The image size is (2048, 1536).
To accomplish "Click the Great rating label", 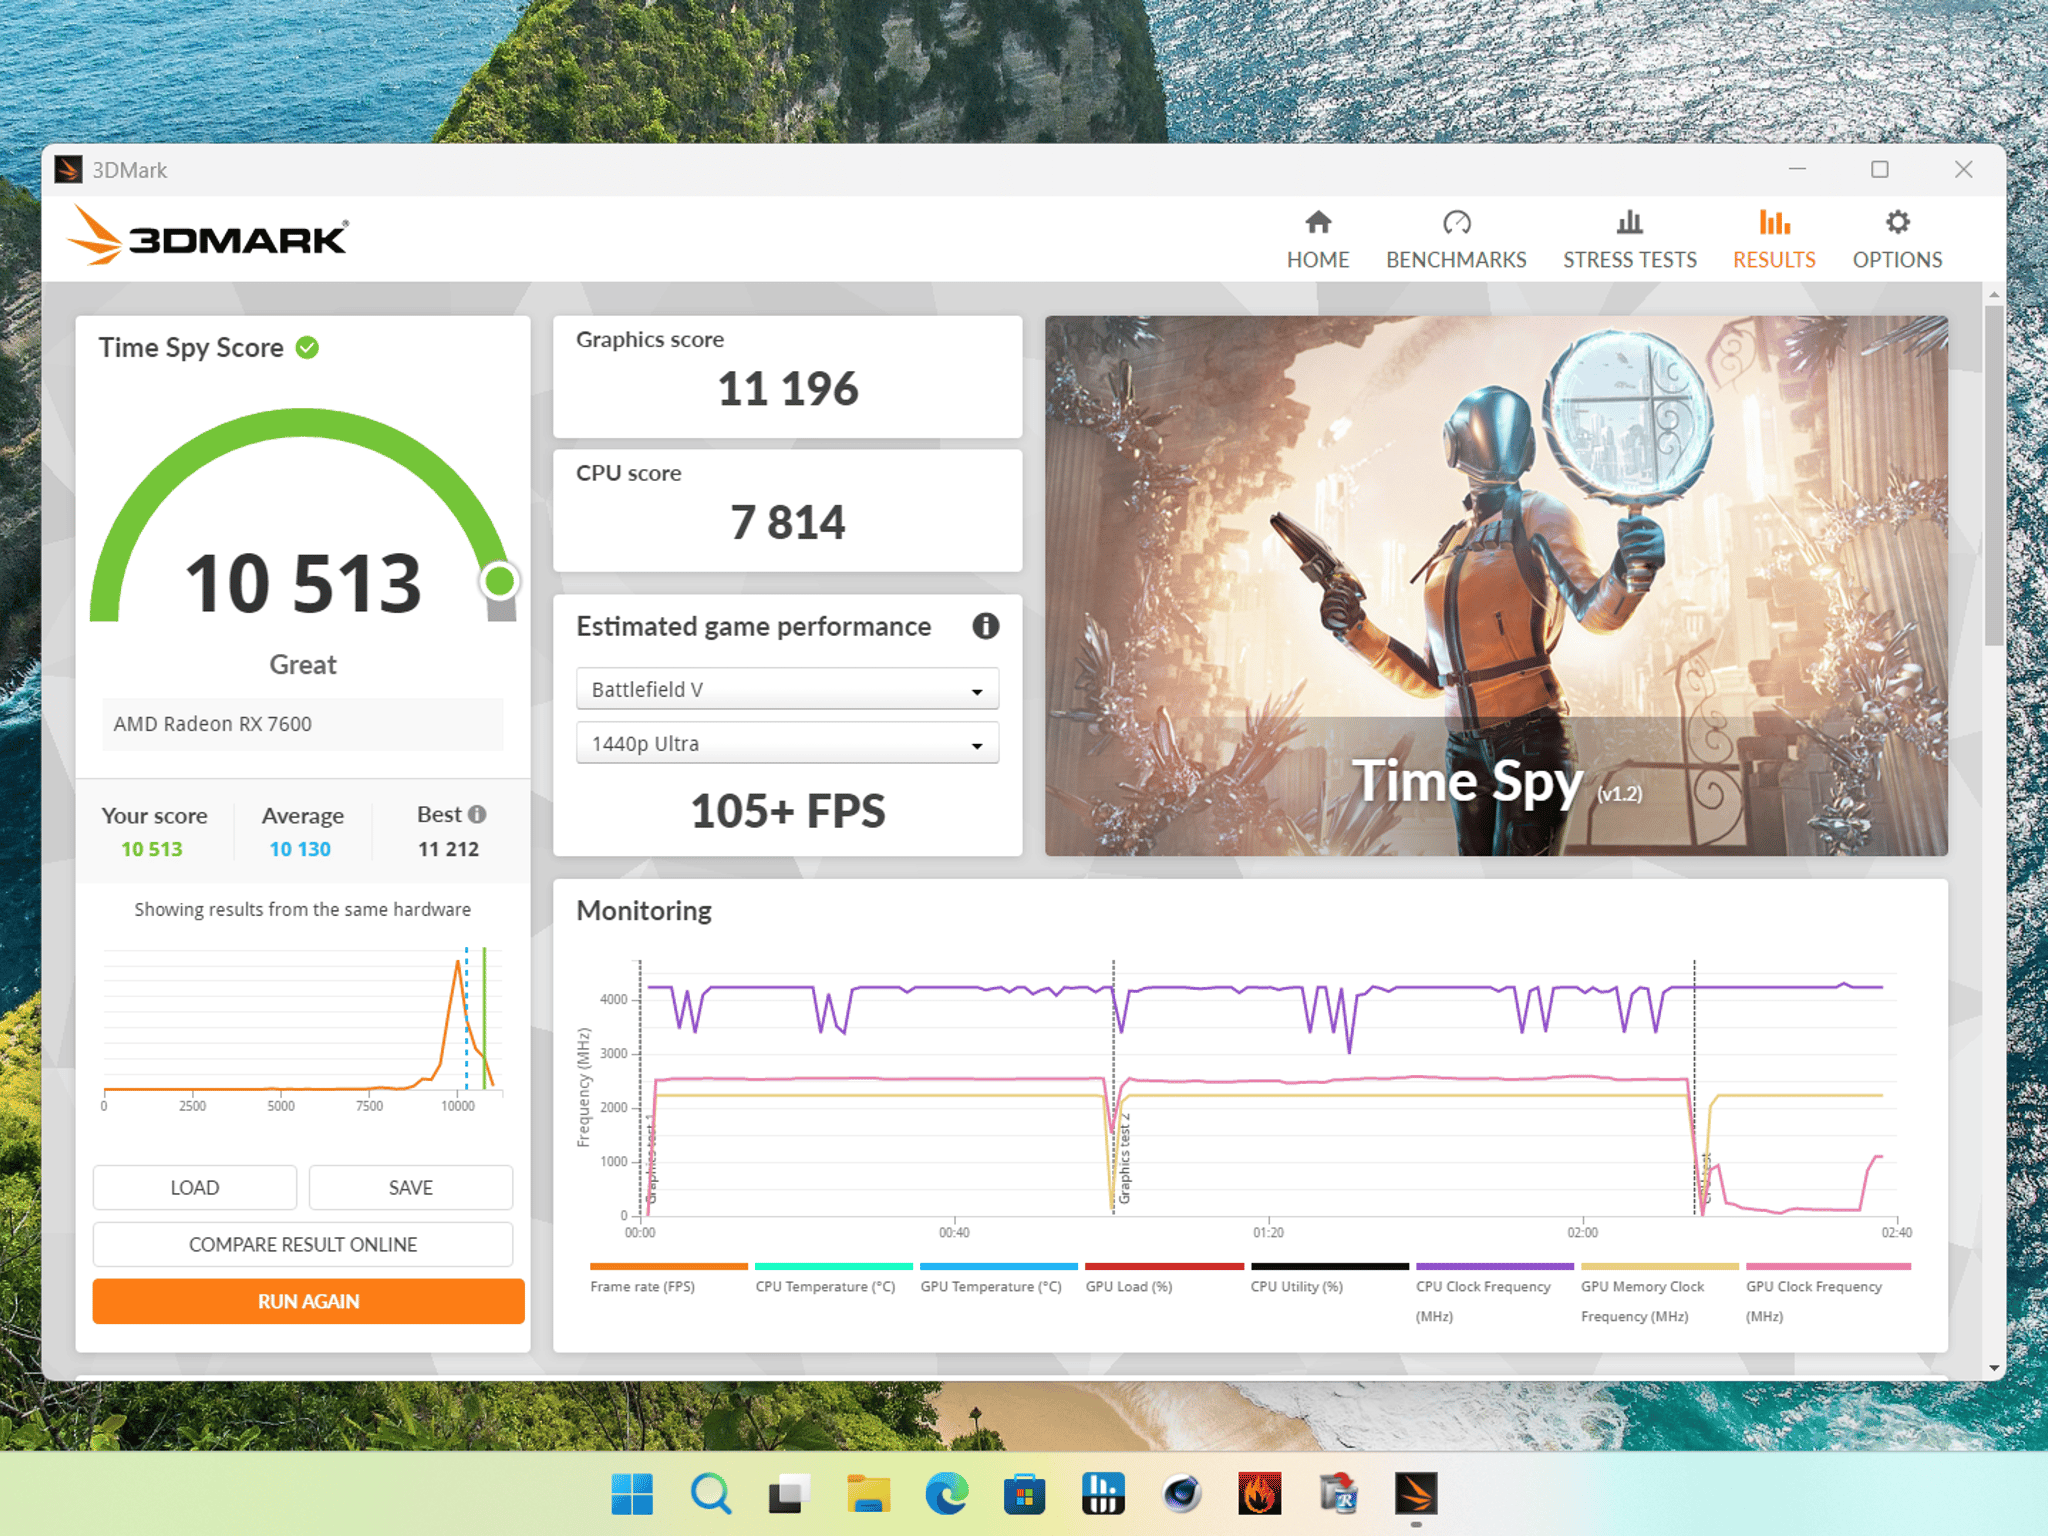I will 303,665.
